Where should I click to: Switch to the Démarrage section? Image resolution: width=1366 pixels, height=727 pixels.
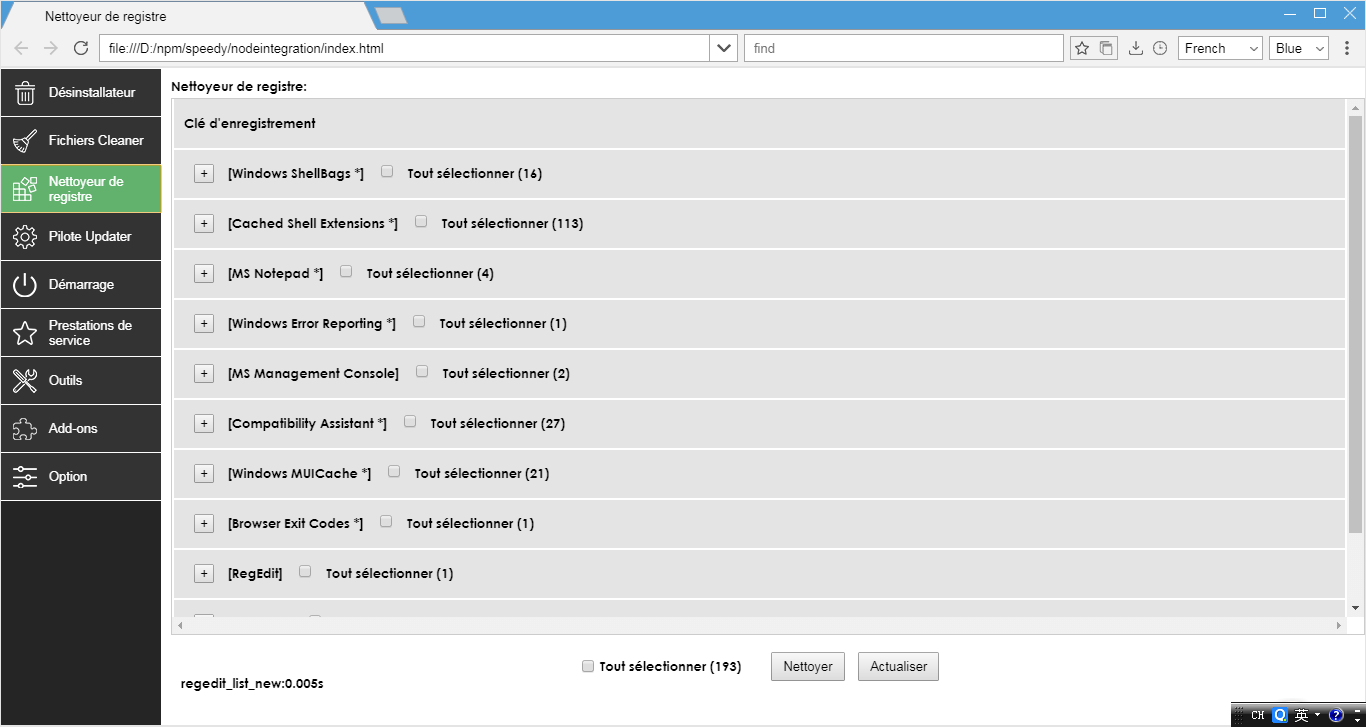[81, 284]
